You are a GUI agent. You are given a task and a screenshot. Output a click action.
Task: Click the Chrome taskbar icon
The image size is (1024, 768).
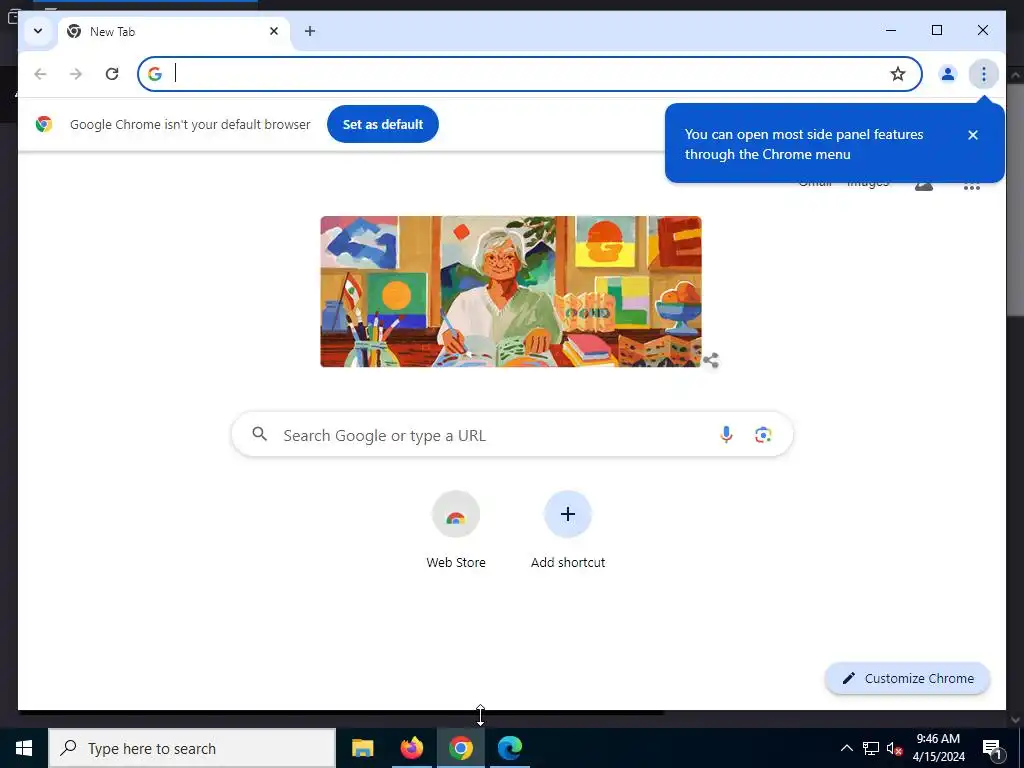tap(460, 748)
